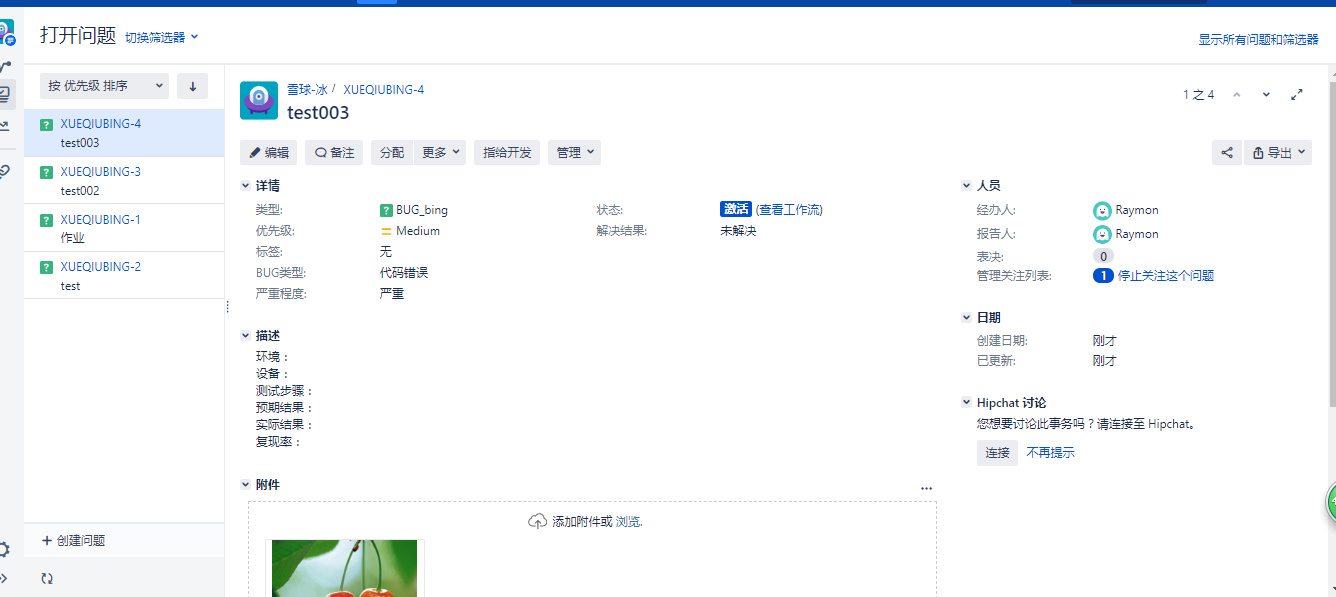Open project settings gear icon
Image resolution: width=1336 pixels, height=597 pixels.
pos(4,549)
